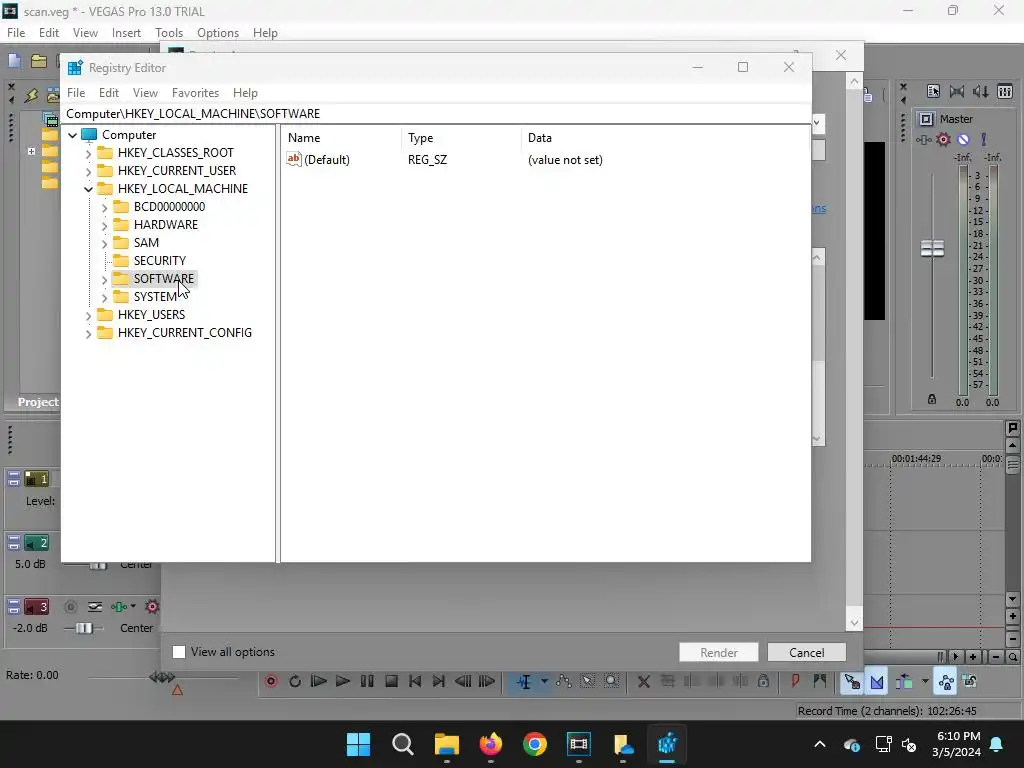Collapse HKEY_LOCAL_MACHINE in registry tree

(x=88, y=189)
